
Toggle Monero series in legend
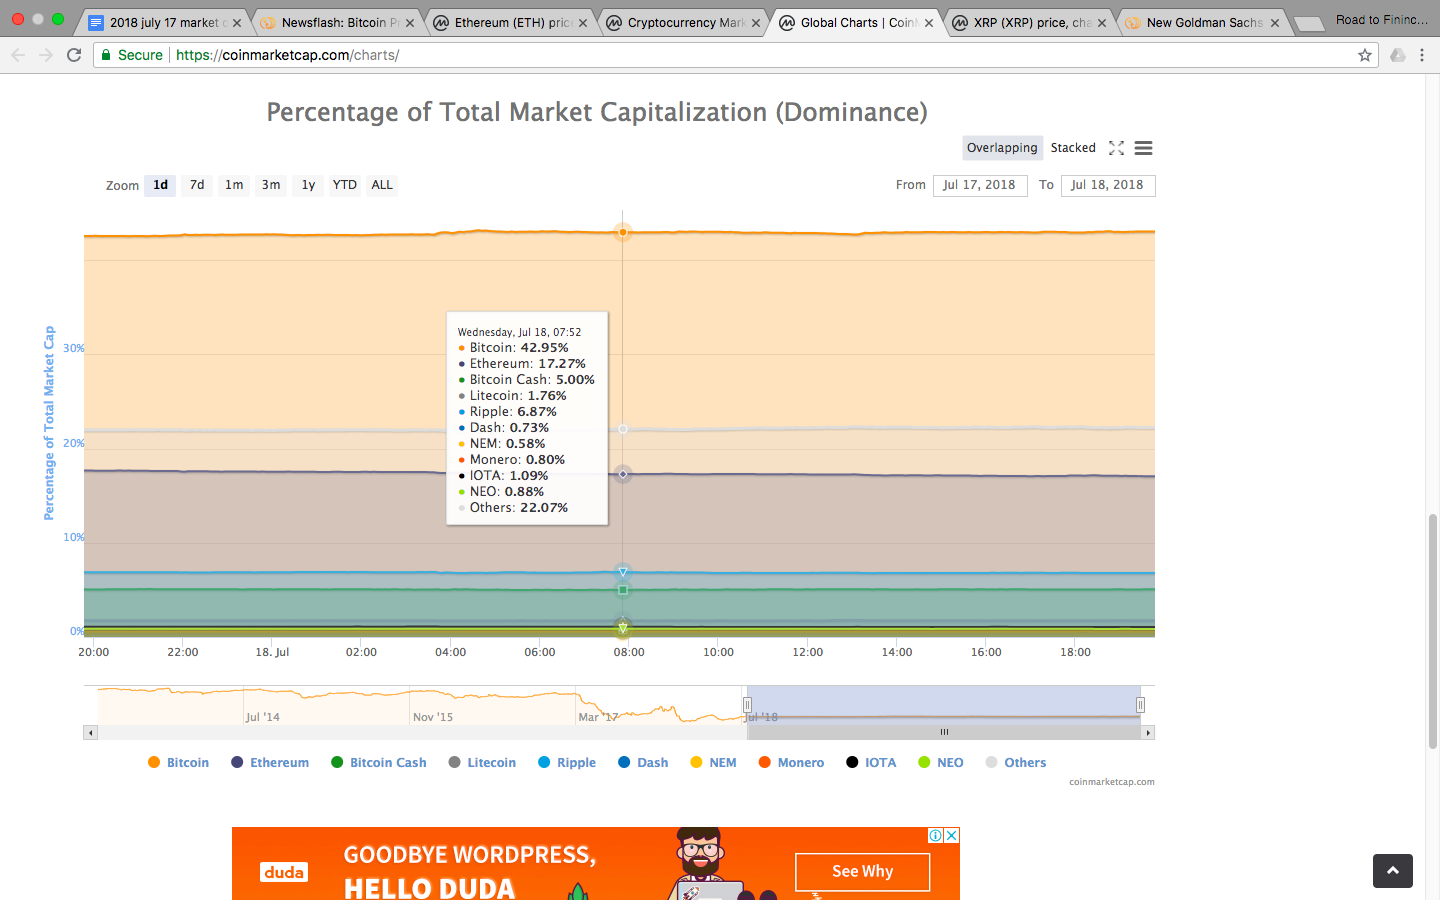791,762
